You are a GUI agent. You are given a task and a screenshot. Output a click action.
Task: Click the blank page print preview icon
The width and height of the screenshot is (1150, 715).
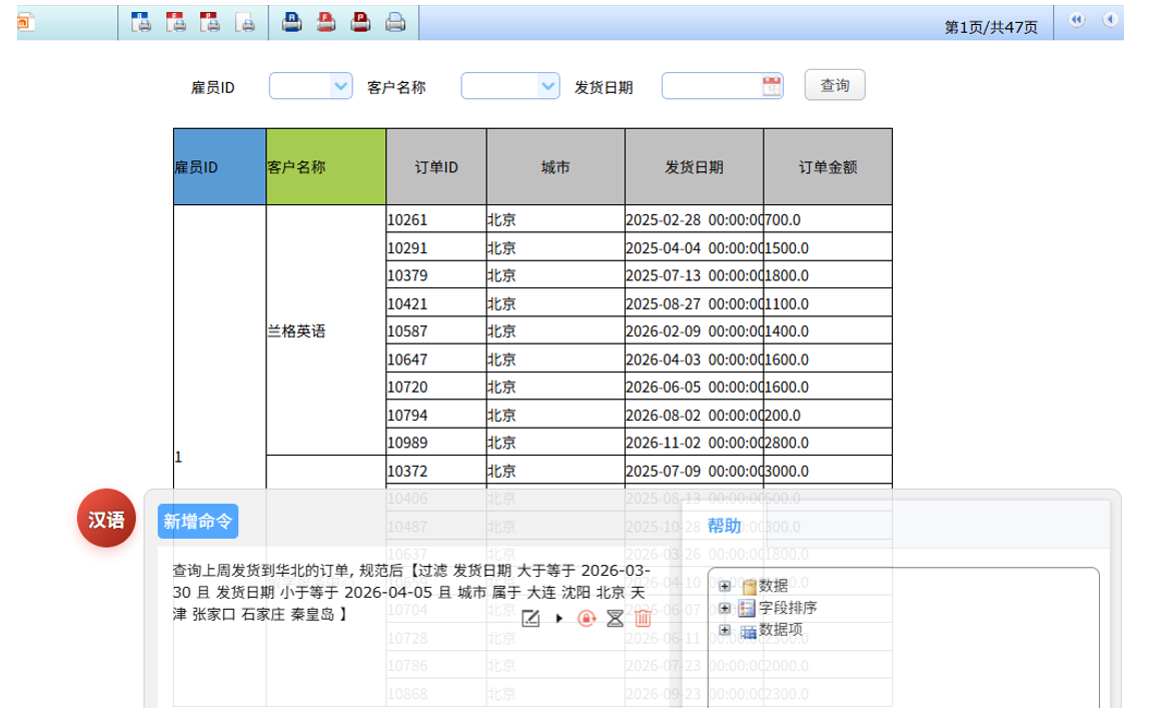click(245, 23)
